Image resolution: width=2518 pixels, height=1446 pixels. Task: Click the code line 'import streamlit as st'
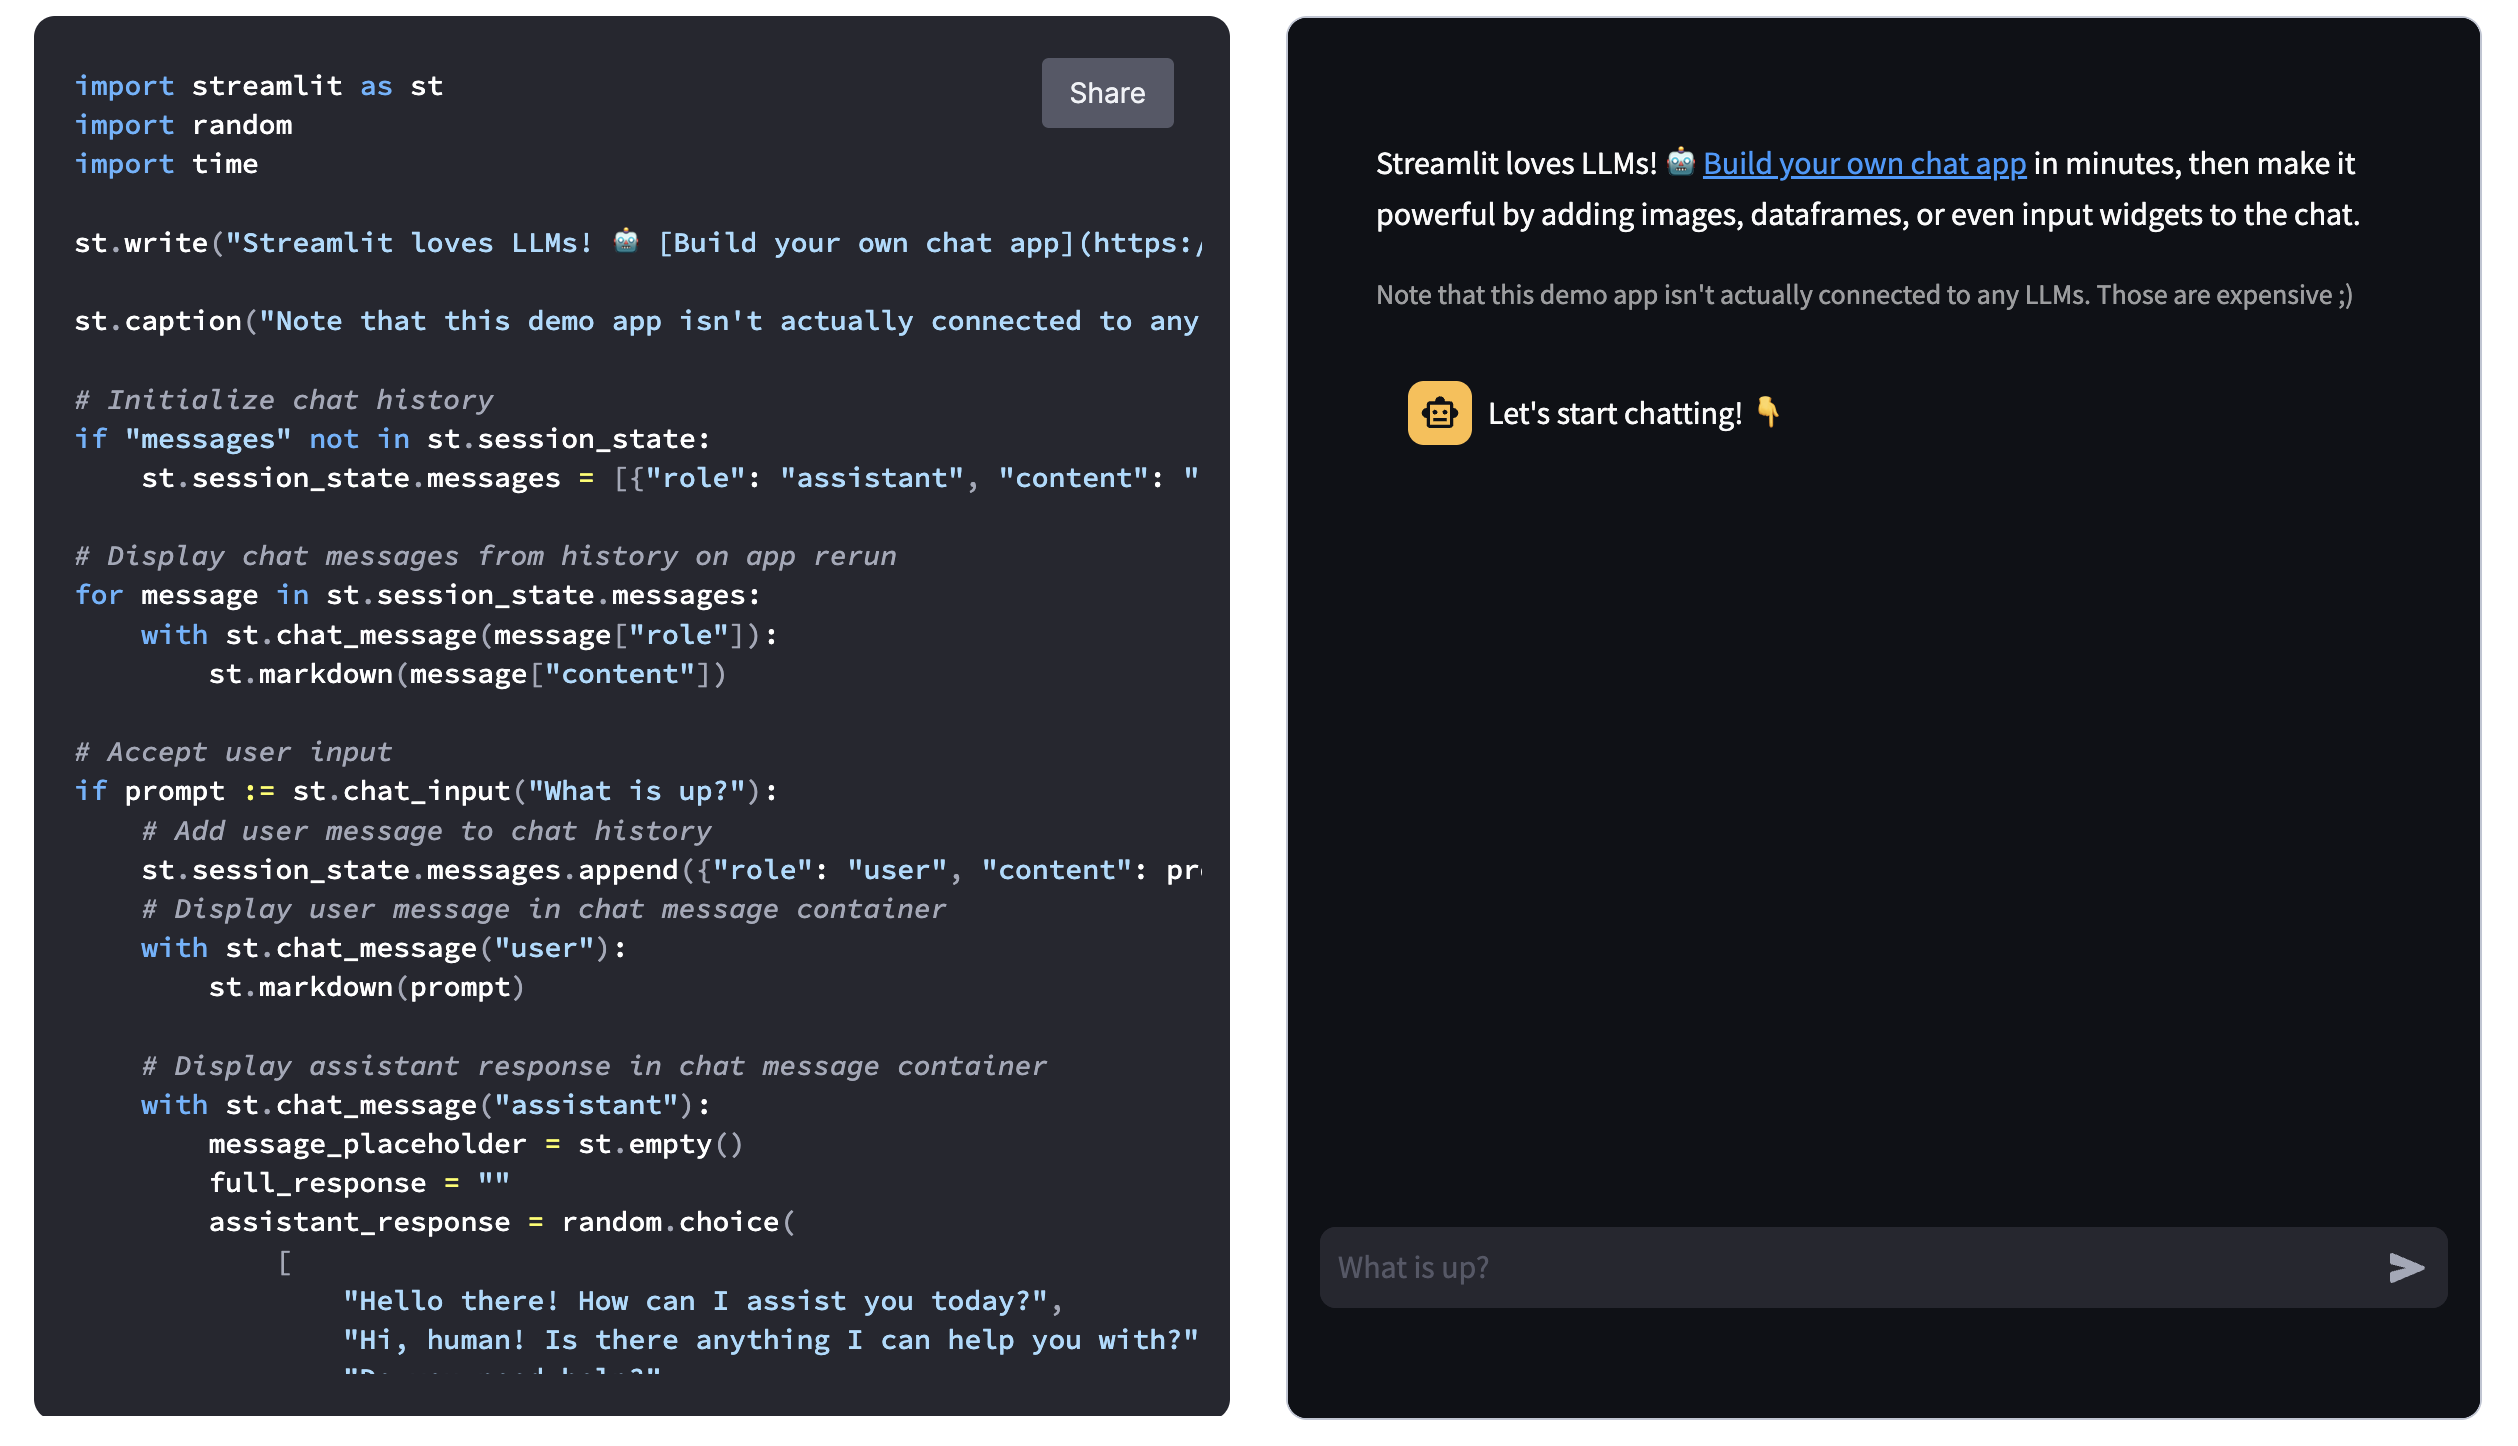point(258,86)
